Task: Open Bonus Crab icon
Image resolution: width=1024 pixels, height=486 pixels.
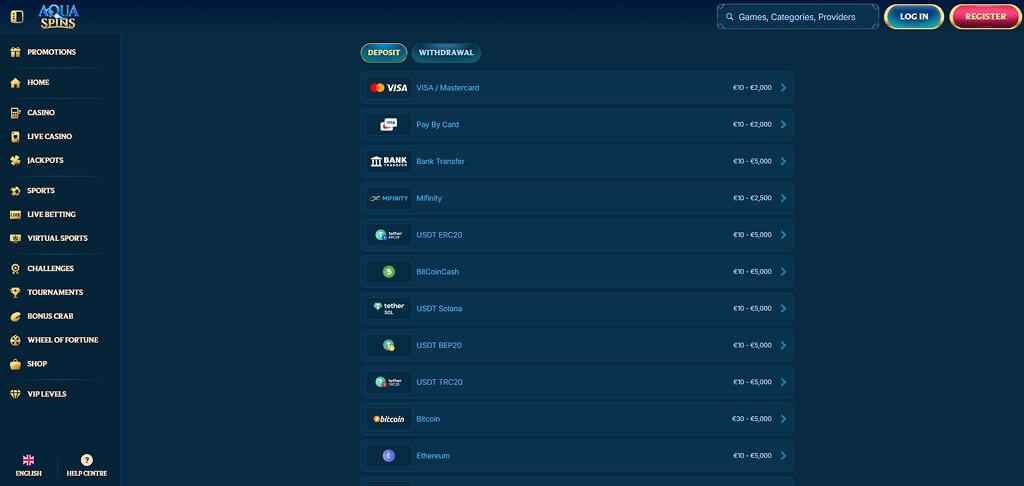Action: click(x=16, y=316)
